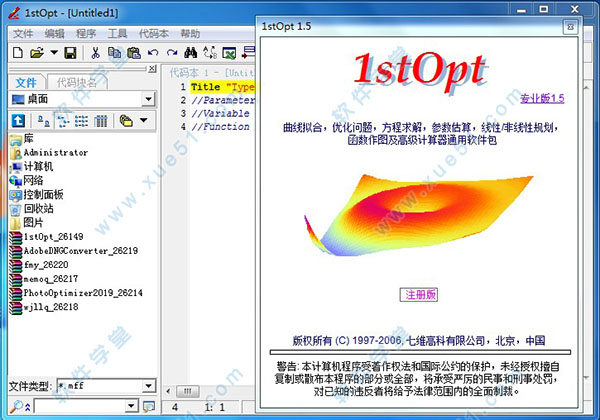Open the 程序 menu
600x420 pixels.
tap(86, 34)
